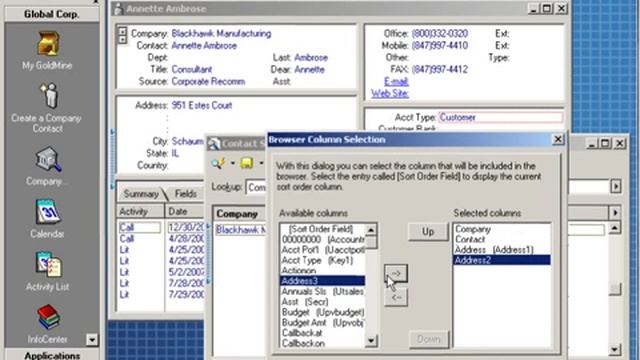Select the Blackhawk row in search results
640x360 pixels.
tap(241, 230)
